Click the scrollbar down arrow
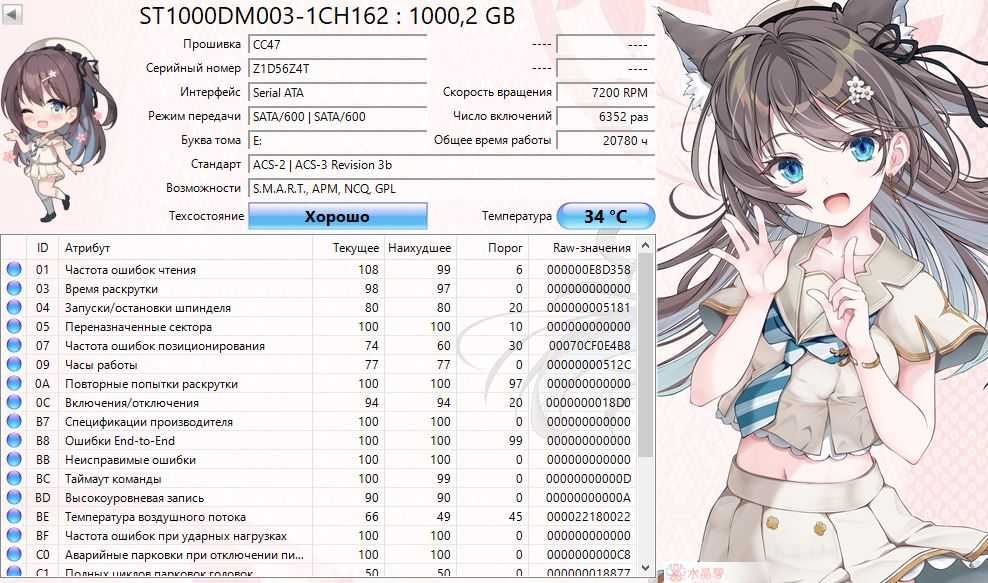Viewport: 988px width, 583px height. pyautogui.click(x=645, y=567)
